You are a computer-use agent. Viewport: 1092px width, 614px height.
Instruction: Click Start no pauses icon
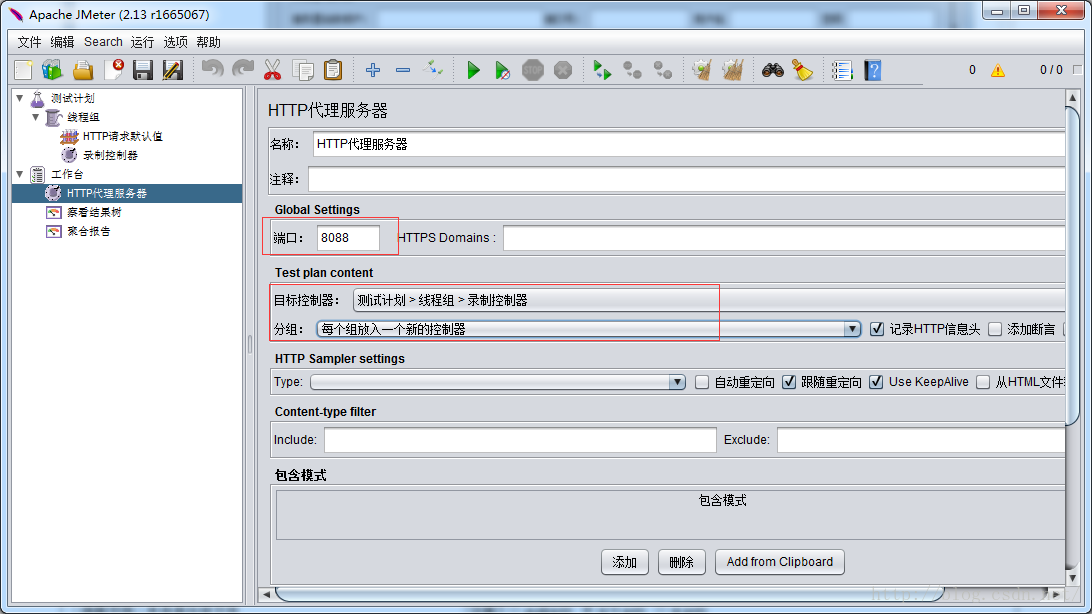[502, 70]
